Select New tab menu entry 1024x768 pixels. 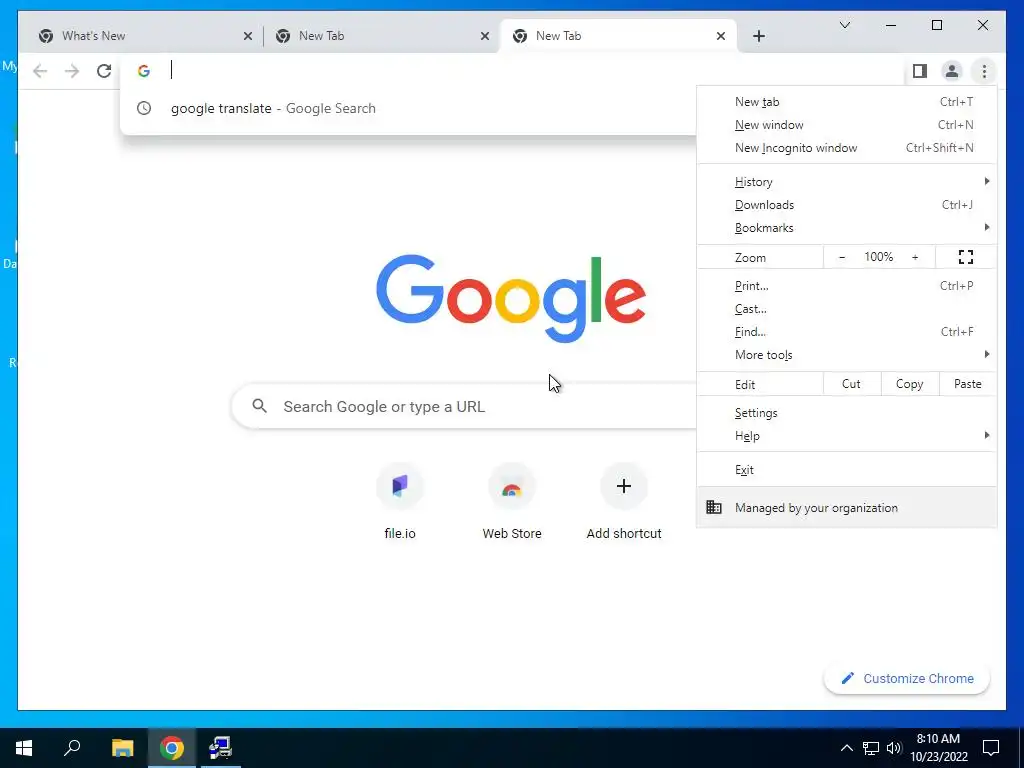(x=846, y=102)
